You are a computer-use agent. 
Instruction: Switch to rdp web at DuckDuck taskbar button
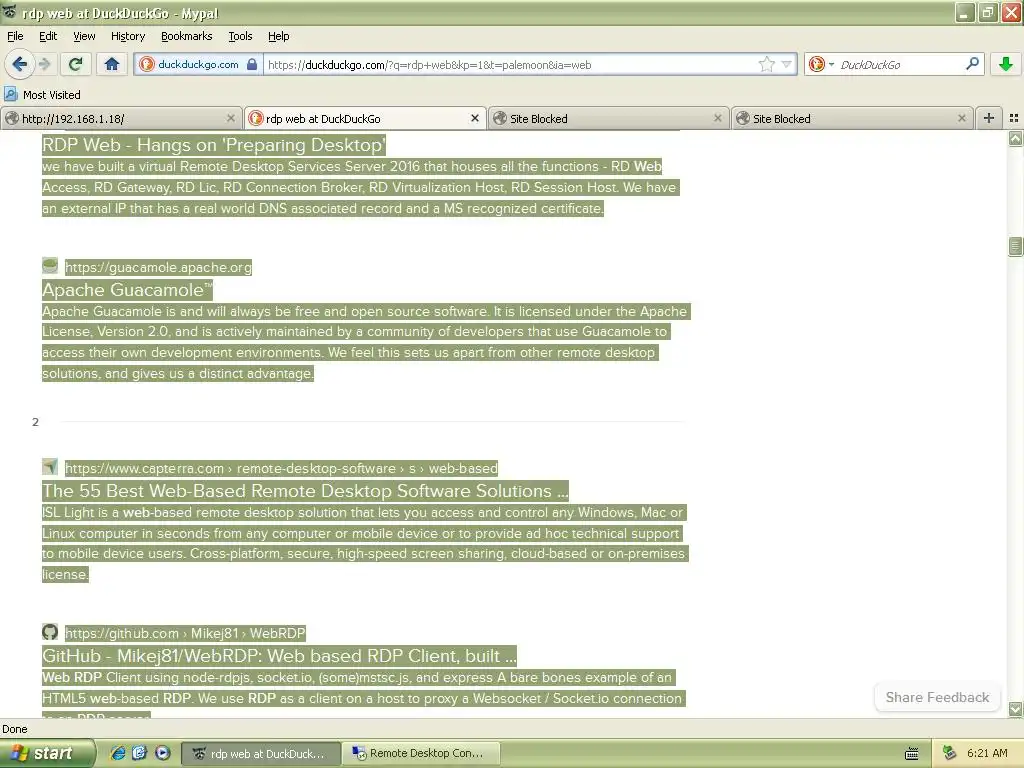point(260,754)
